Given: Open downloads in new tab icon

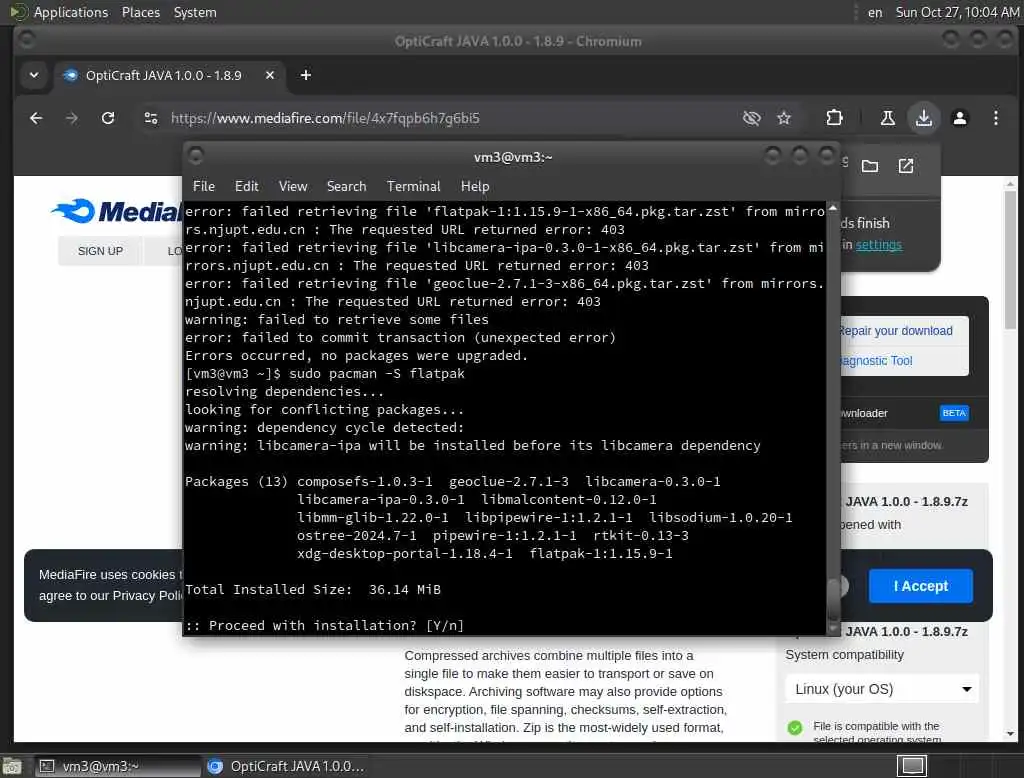Looking at the screenshot, I should click(x=906, y=166).
